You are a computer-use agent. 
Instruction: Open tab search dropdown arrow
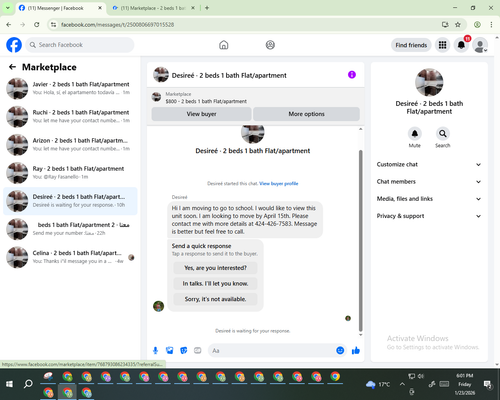(x=7, y=8)
